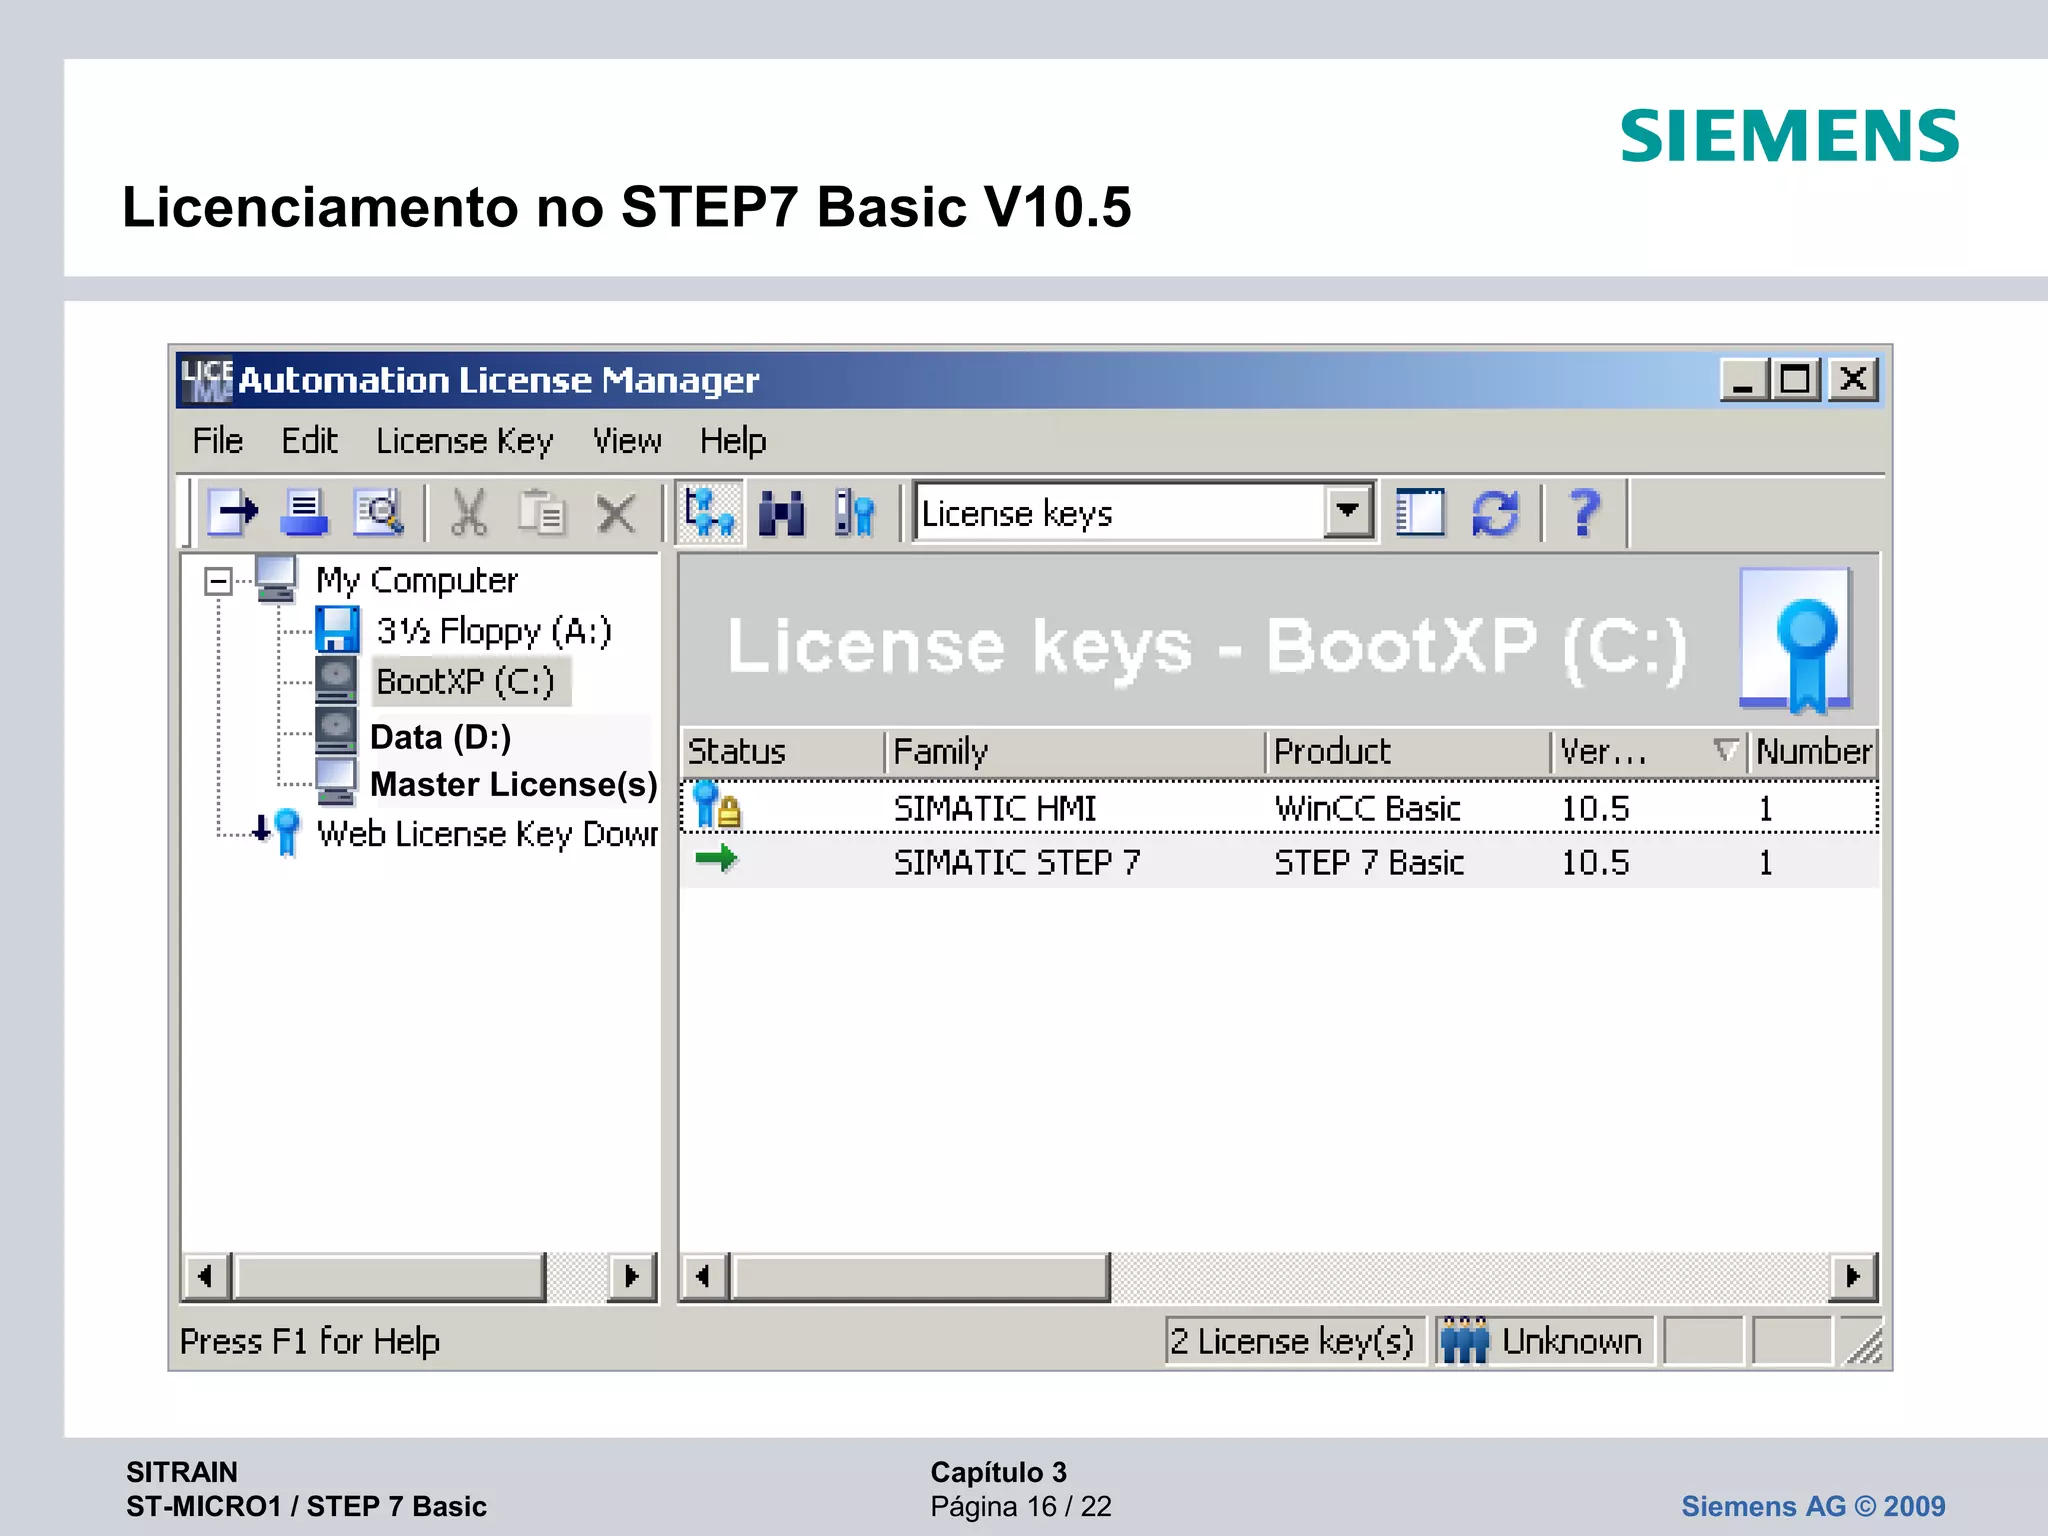Screen dimensions: 2048x1536
Task: Open the File menu
Action: pyautogui.click(x=218, y=441)
